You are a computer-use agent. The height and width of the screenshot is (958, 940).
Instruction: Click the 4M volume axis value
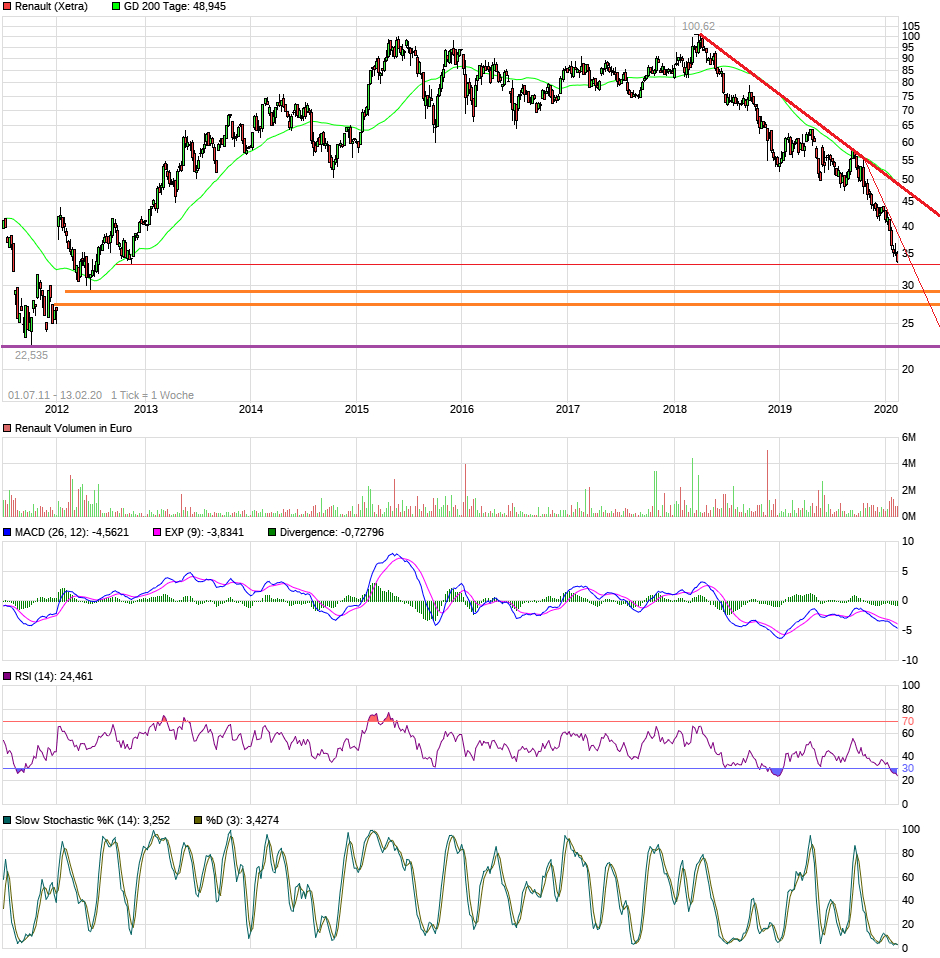click(x=909, y=464)
